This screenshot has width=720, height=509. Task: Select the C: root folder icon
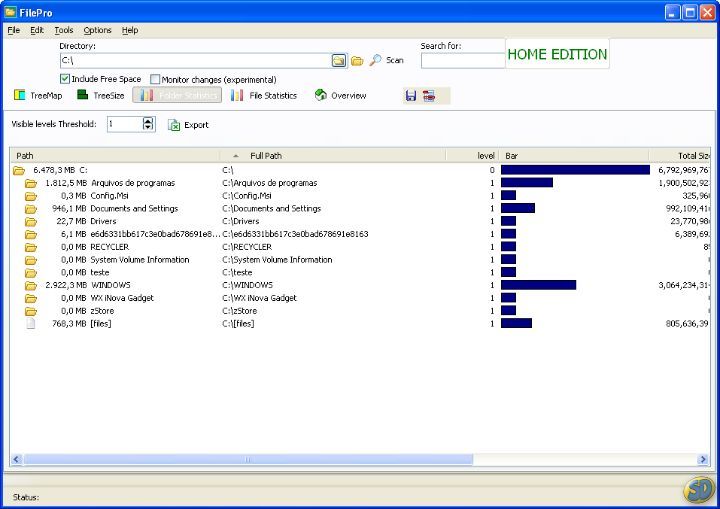[x=19, y=170]
